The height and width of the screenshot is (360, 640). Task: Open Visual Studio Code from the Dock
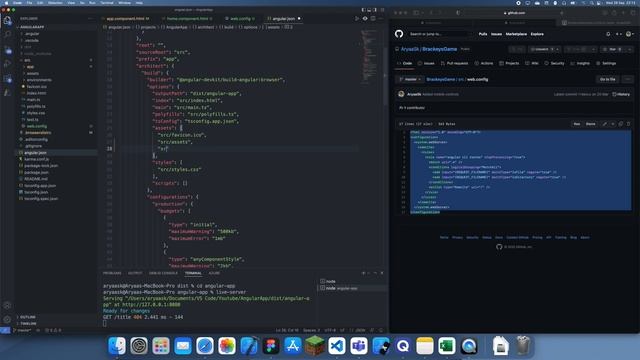point(337,346)
